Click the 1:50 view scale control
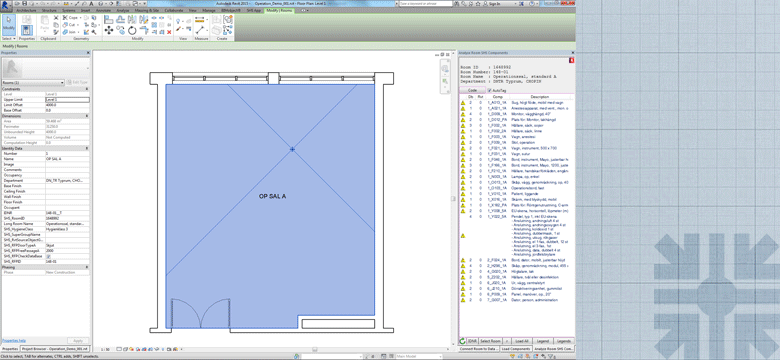Screen dimensions: 780x360 click(x=105, y=350)
